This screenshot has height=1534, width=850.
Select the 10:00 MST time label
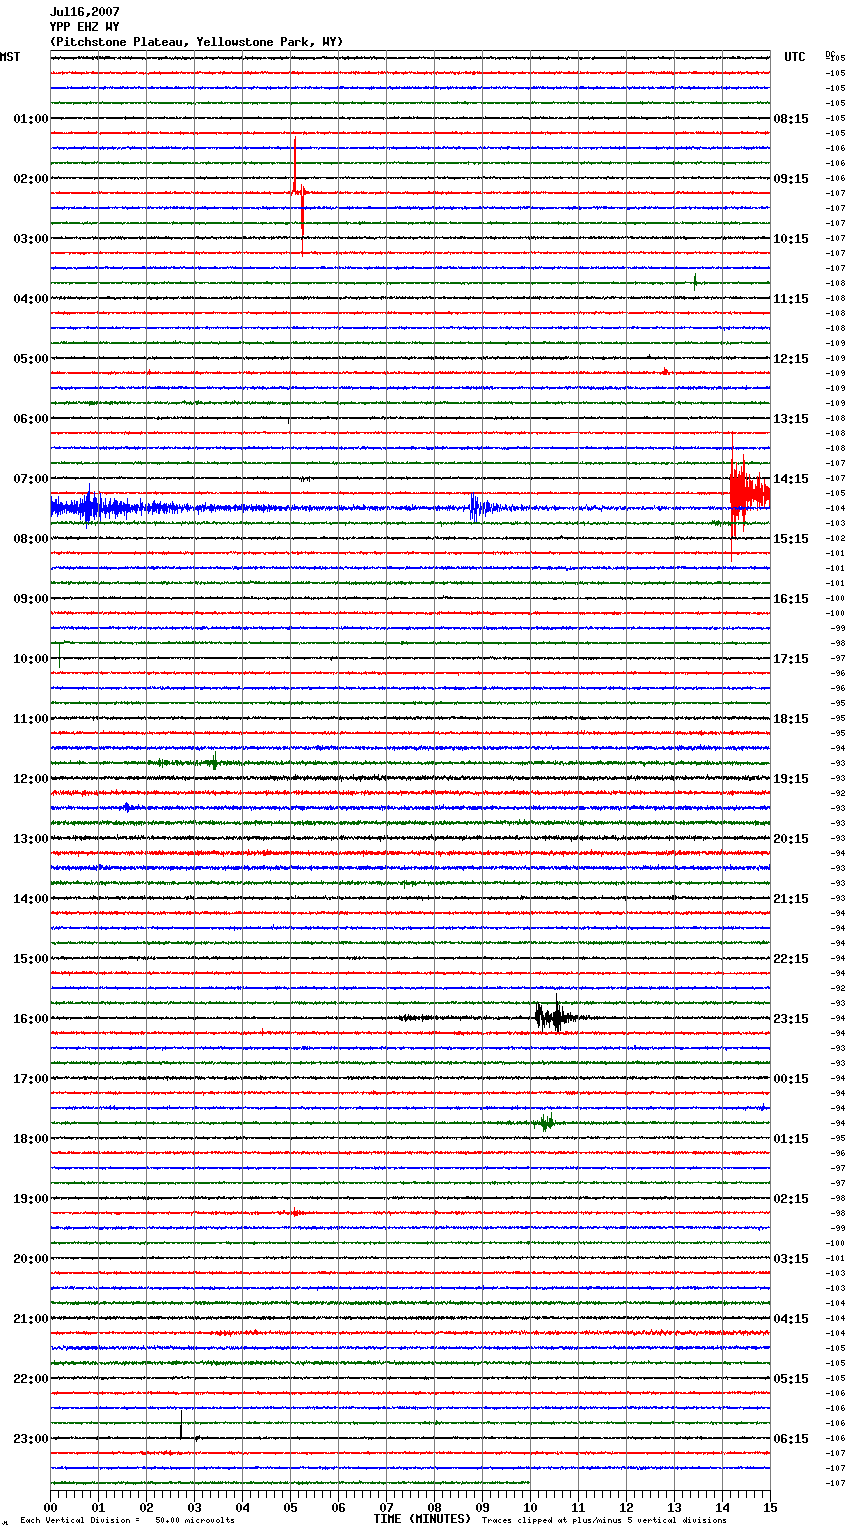30,659
